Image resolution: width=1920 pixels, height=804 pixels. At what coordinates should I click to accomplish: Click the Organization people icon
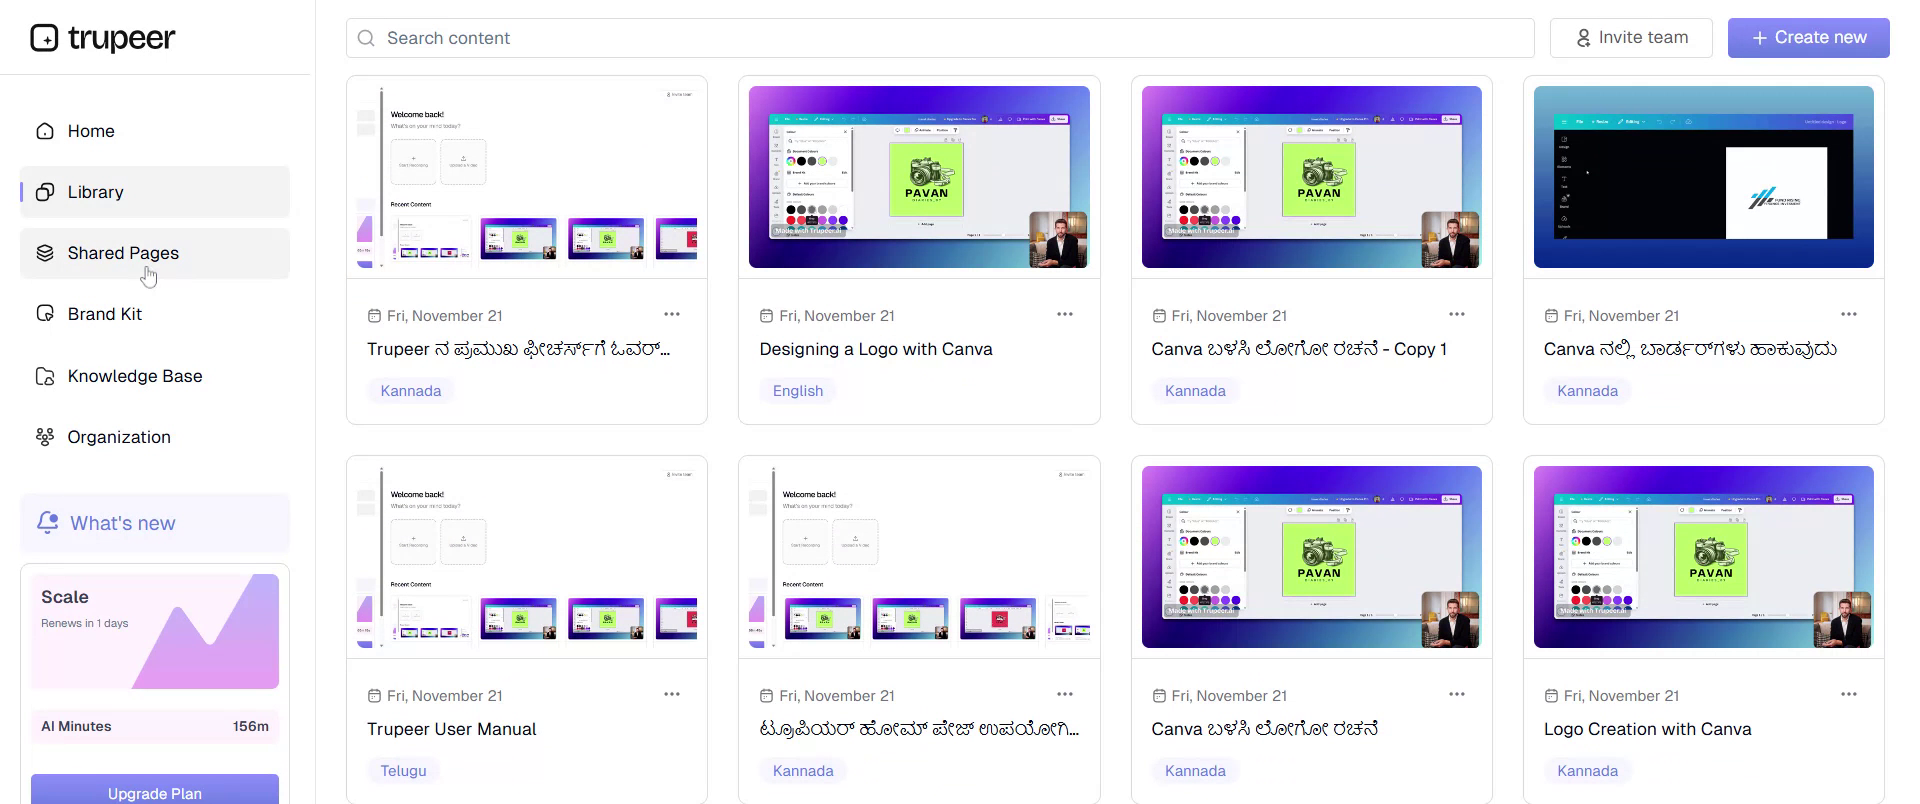click(x=45, y=437)
